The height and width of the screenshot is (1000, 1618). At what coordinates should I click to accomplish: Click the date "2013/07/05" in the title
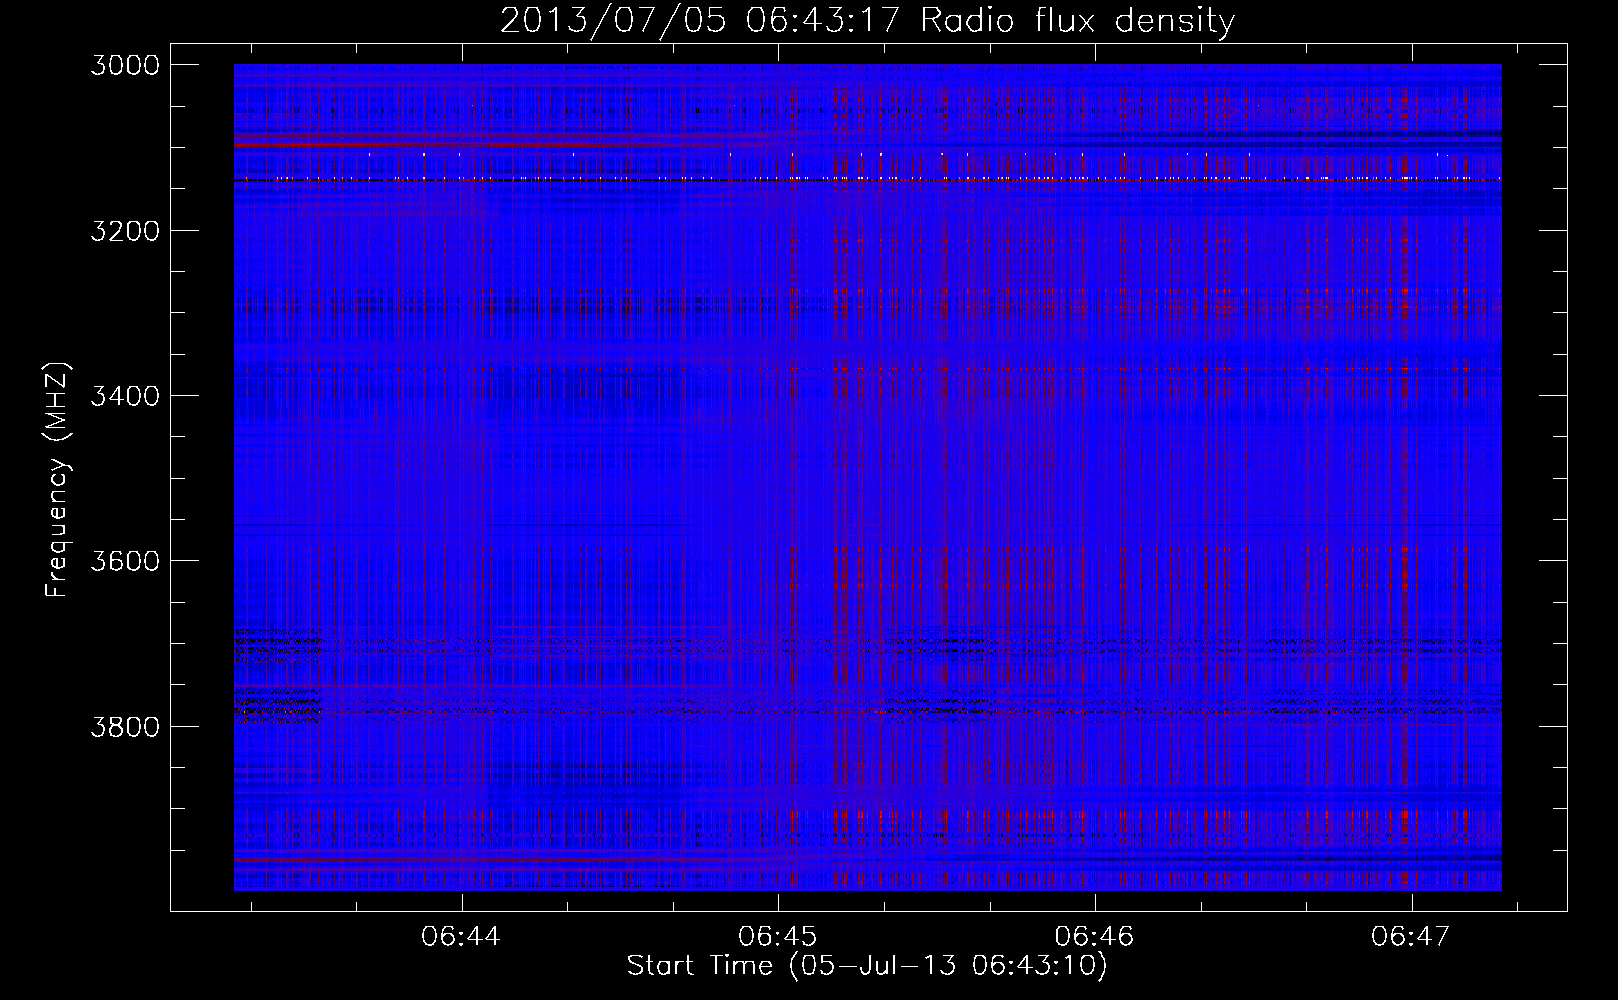tap(612, 20)
